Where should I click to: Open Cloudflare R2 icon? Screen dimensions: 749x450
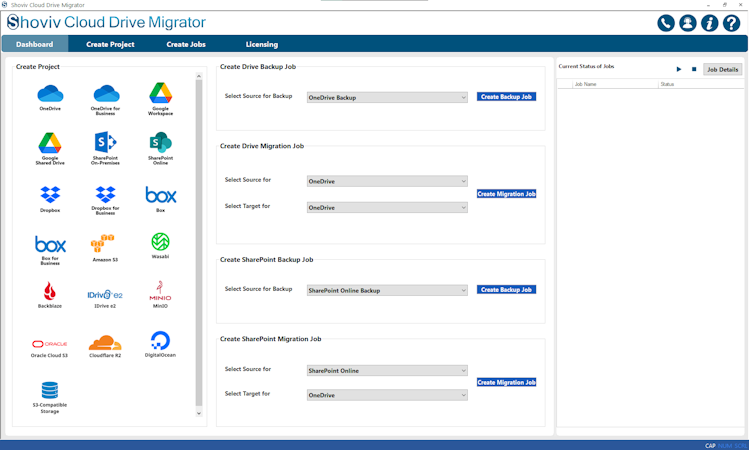click(x=105, y=343)
